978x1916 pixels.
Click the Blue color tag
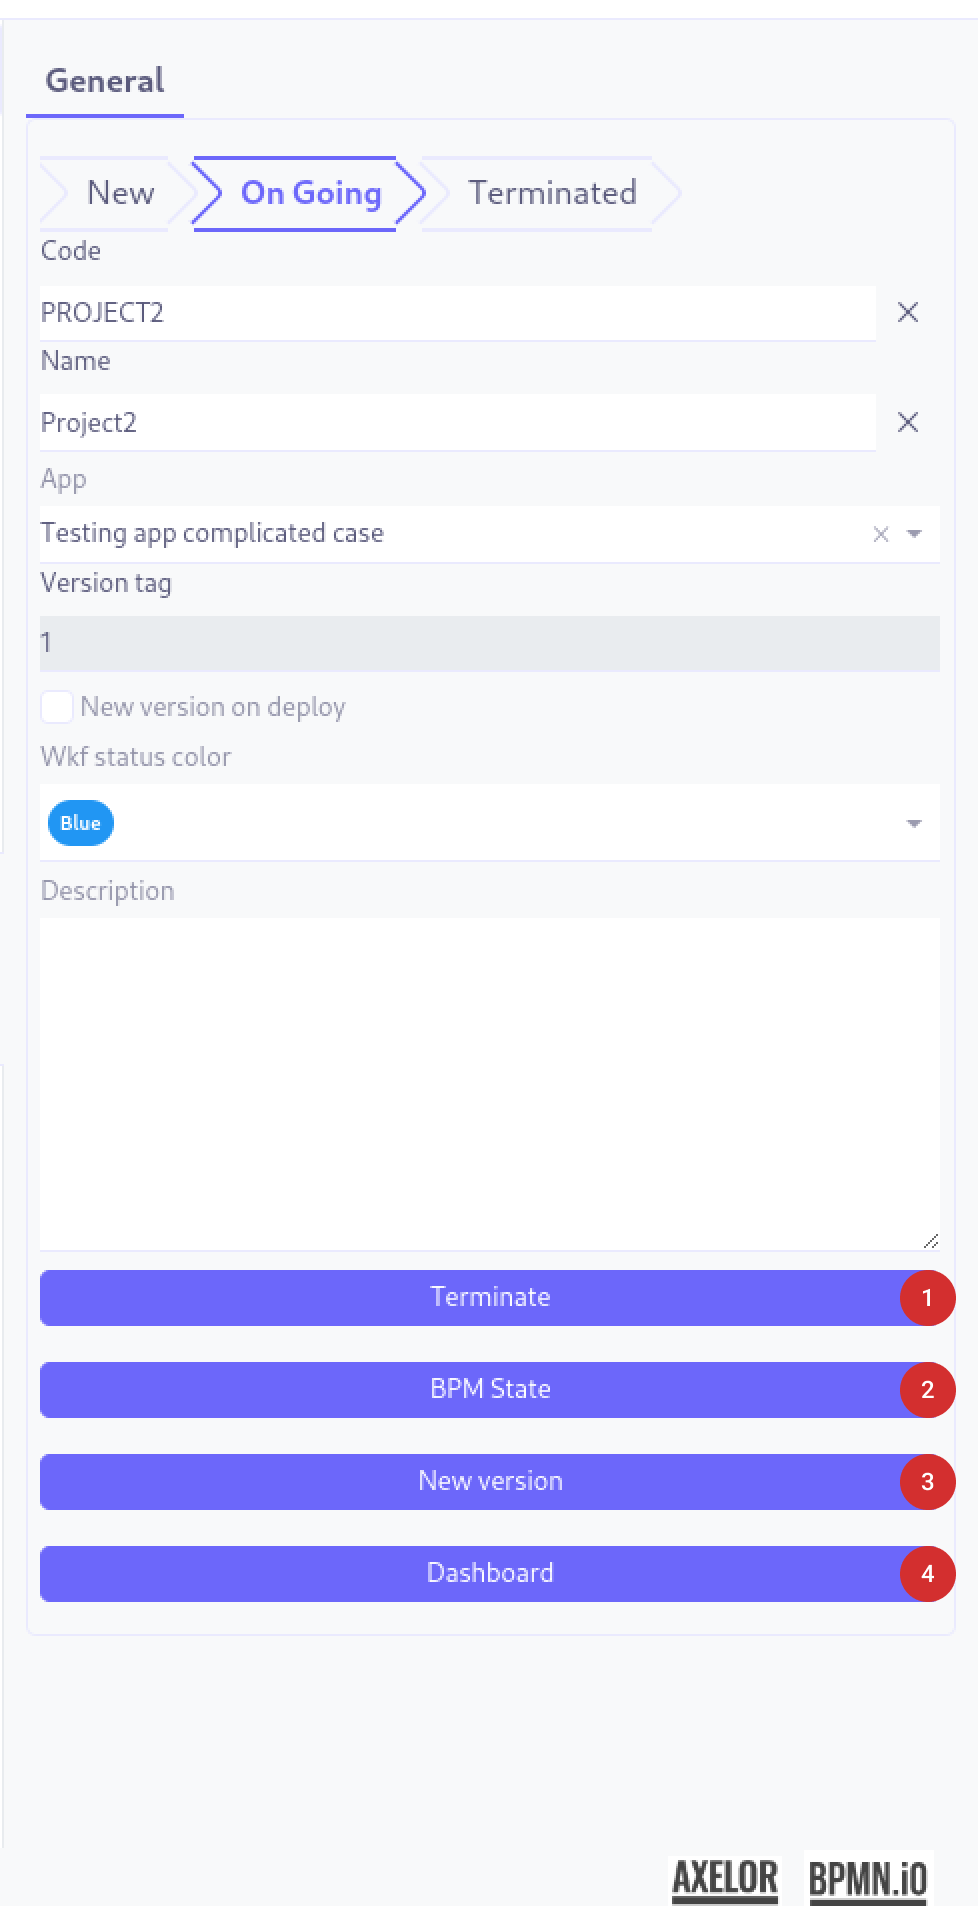click(80, 824)
